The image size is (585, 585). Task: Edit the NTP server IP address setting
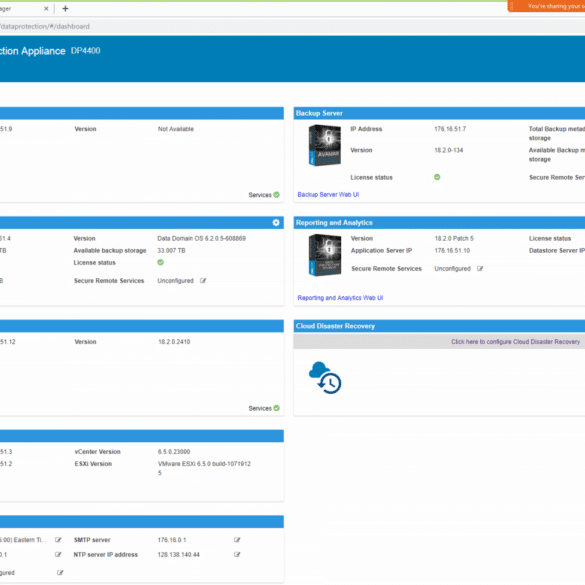coord(237,554)
